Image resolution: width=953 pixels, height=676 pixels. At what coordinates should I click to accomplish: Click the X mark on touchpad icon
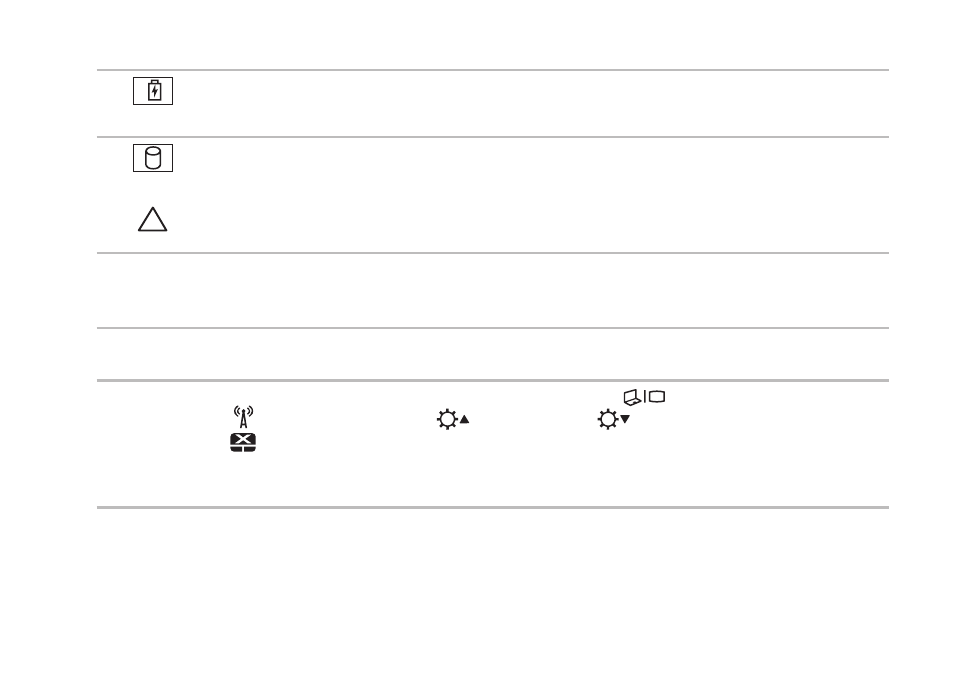(243, 439)
